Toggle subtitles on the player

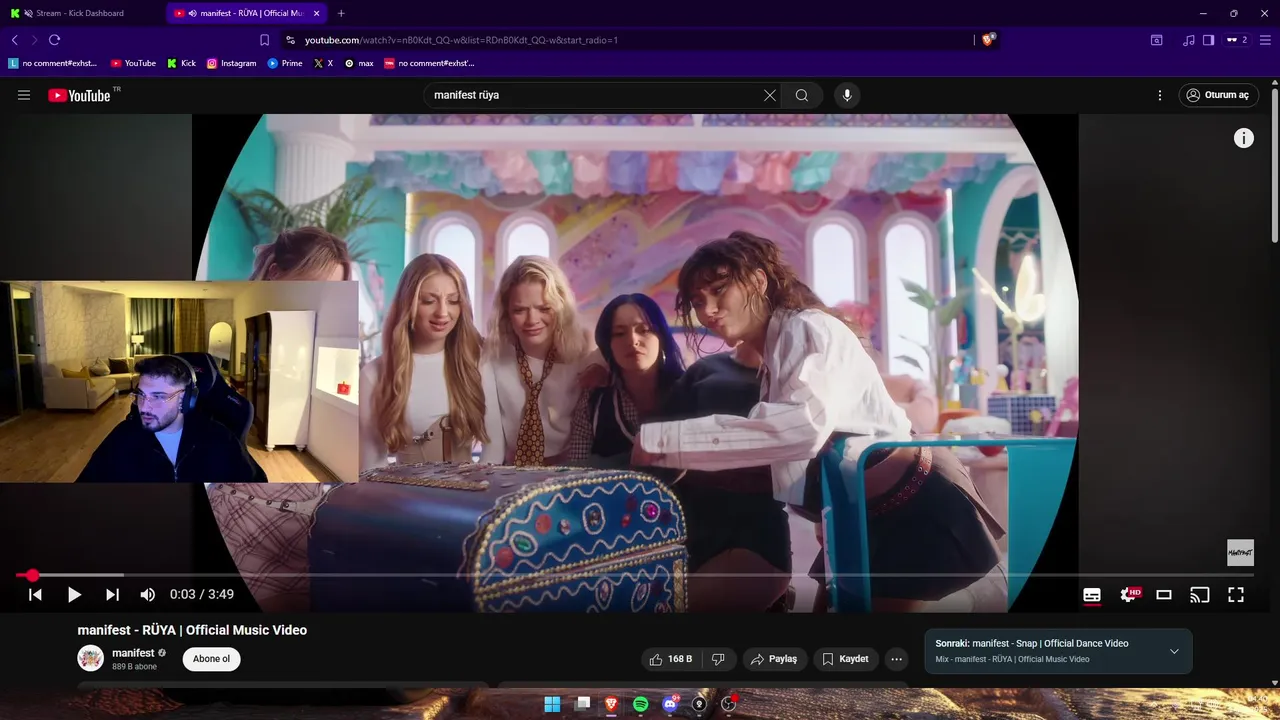[x=1092, y=594]
